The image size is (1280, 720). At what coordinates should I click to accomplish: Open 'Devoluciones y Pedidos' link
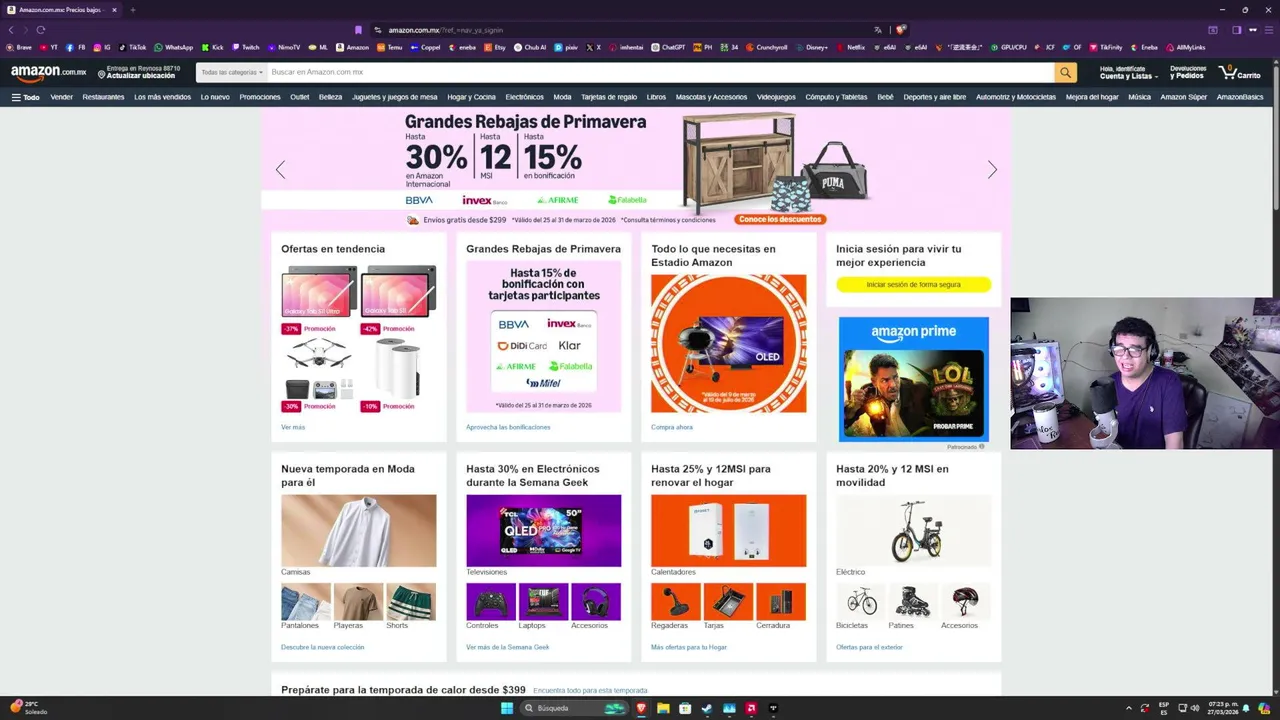1188,73
